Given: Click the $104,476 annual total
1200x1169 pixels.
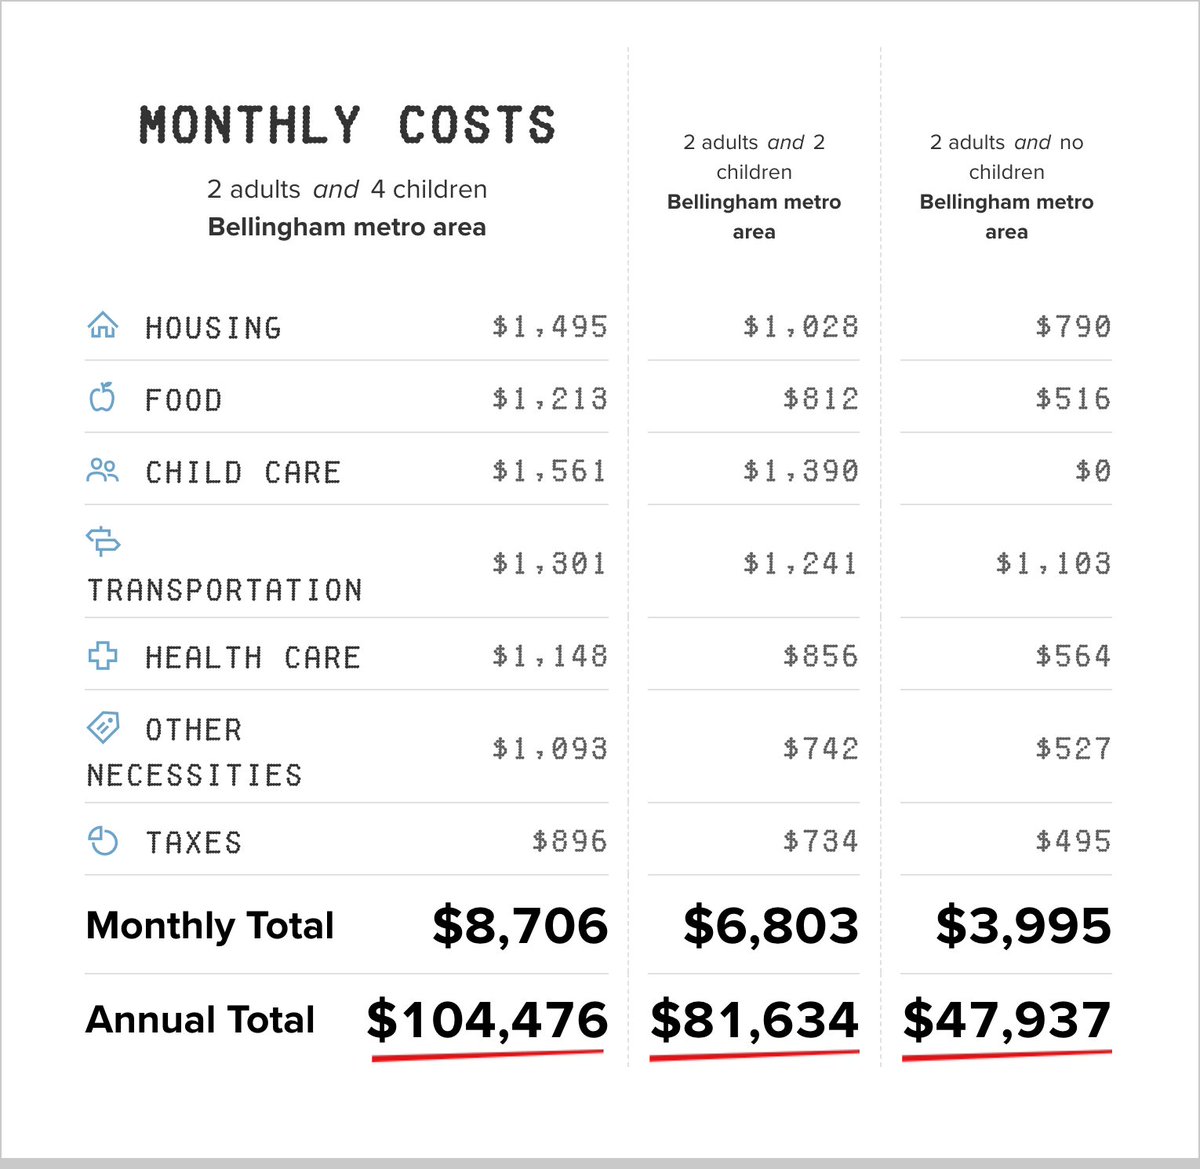Looking at the screenshot, I should 487,1020.
